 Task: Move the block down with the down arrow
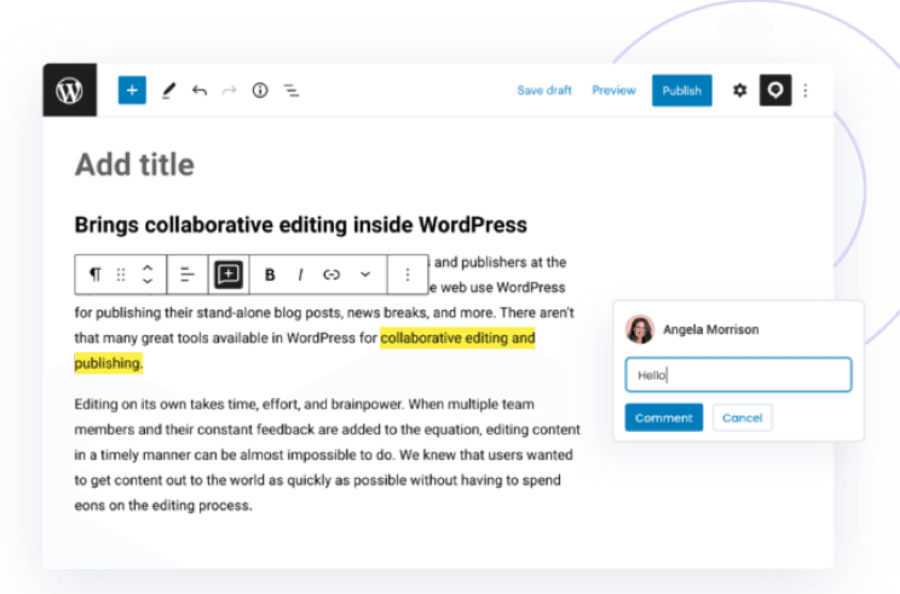148,281
